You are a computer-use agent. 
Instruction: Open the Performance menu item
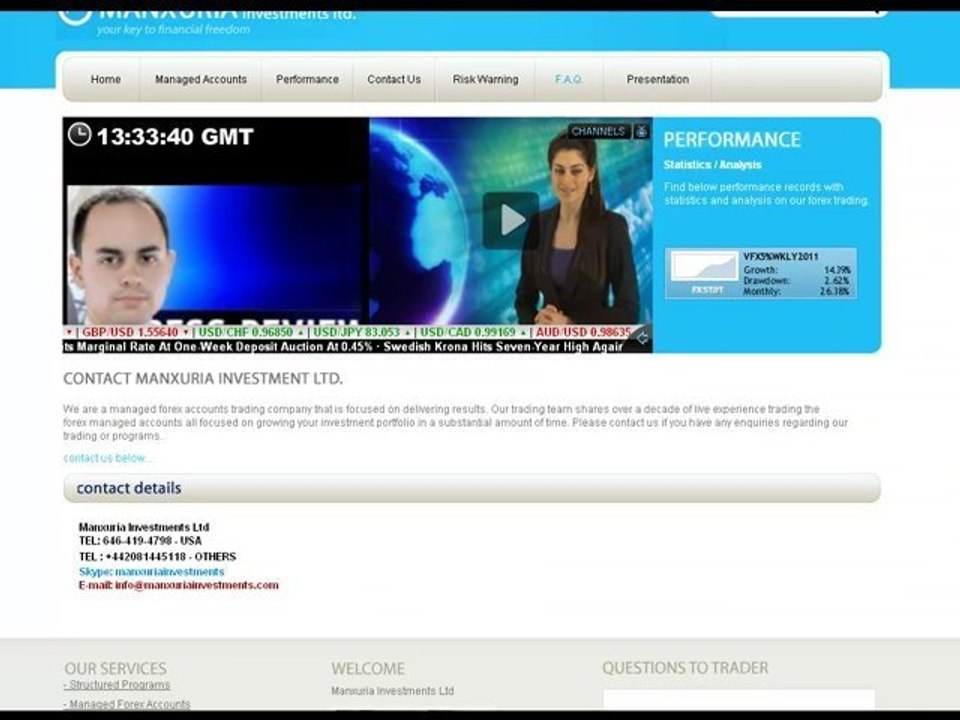307,80
